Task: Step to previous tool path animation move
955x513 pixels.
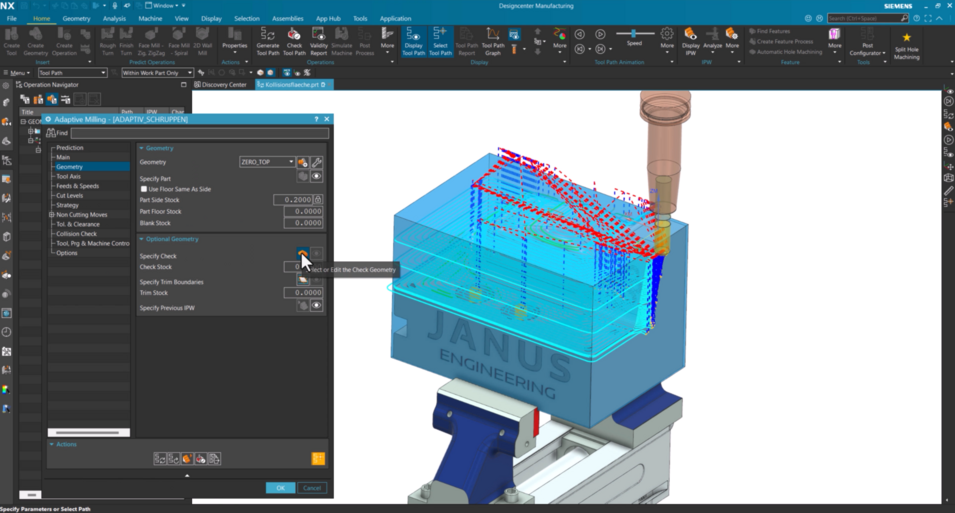Action: [579, 49]
